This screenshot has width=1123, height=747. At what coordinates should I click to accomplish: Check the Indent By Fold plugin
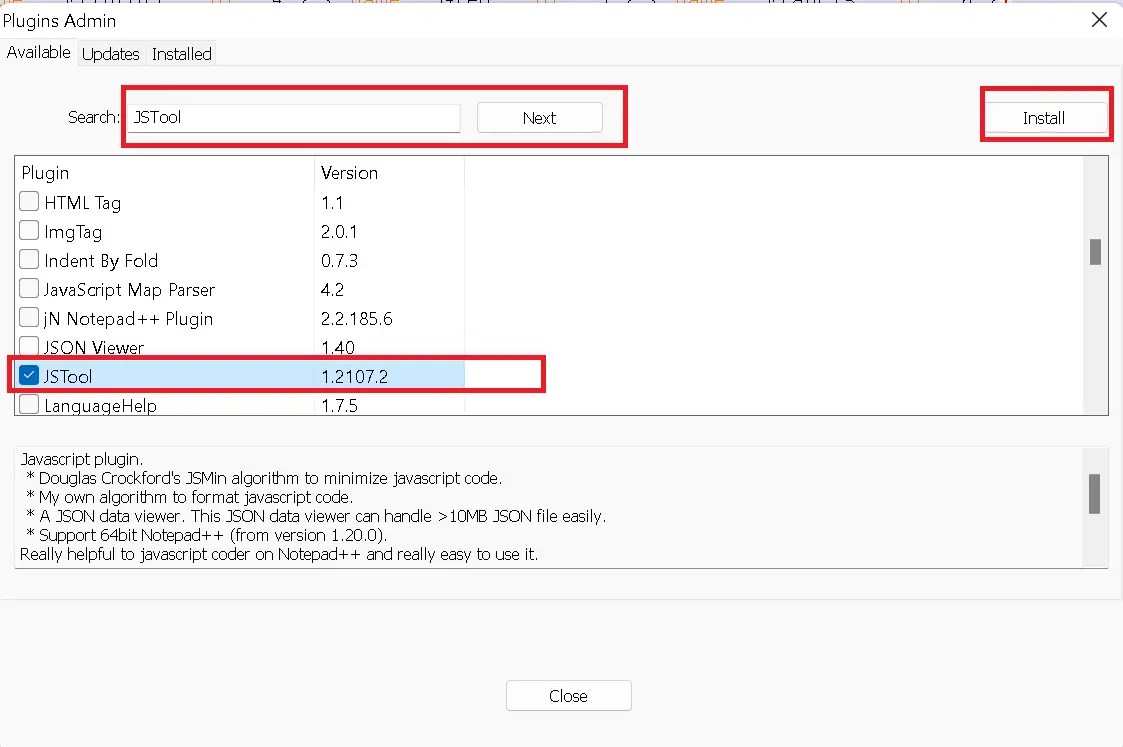(x=29, y=260)
